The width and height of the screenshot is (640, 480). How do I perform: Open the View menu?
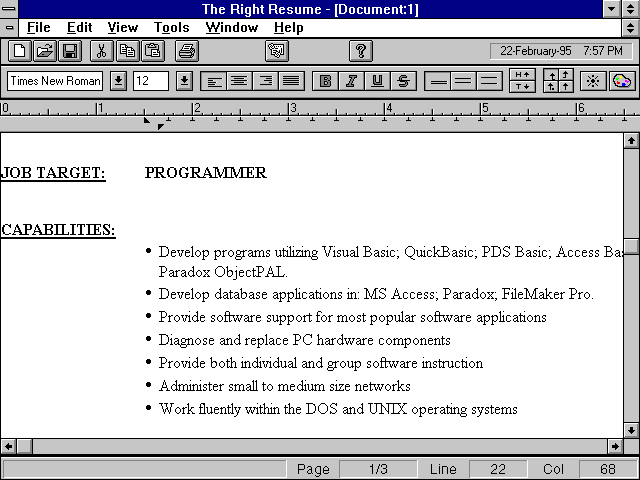click(x=123, y=27)
